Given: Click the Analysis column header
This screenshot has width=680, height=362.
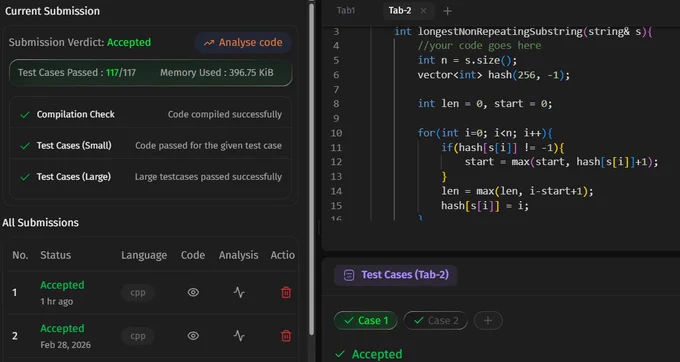Looking at the screenshot, I should pos(239,255).
